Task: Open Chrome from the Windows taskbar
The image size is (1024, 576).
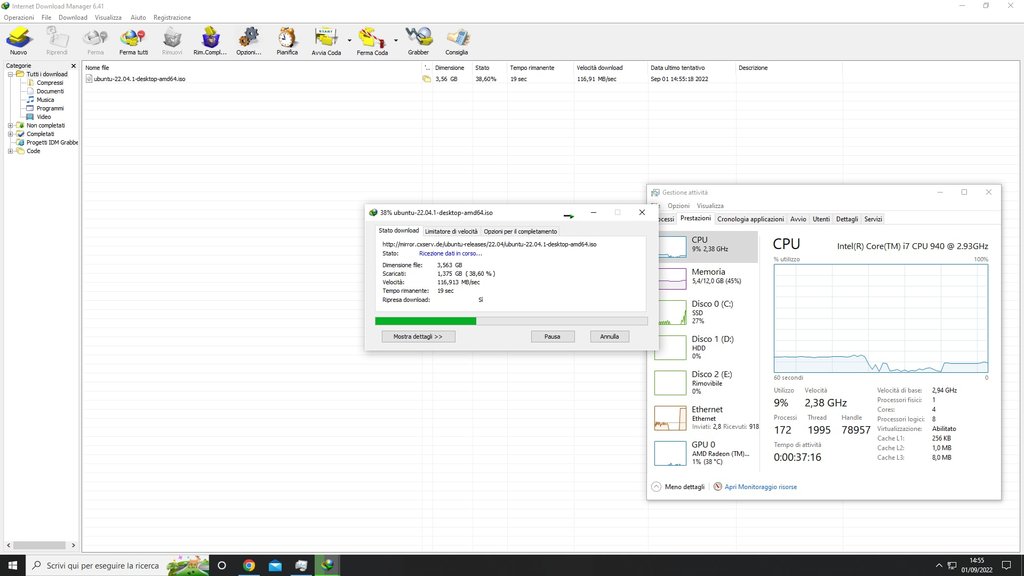Action: tap(249, 565)
